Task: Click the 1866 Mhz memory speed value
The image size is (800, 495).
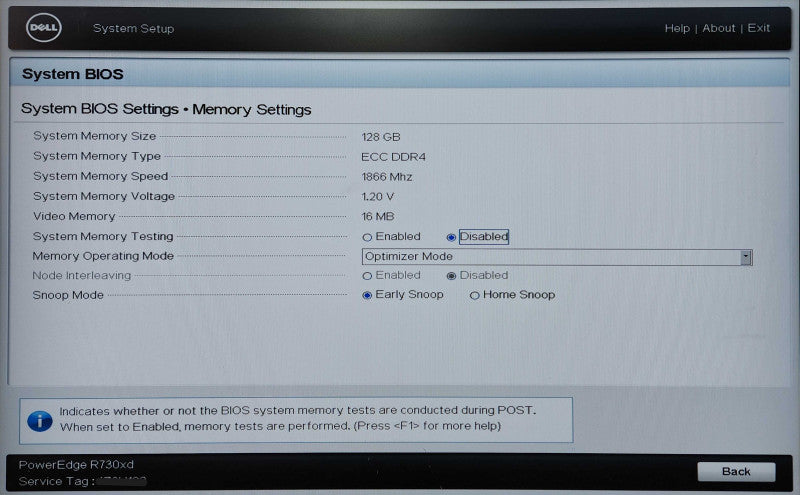Action: (387, 177)
